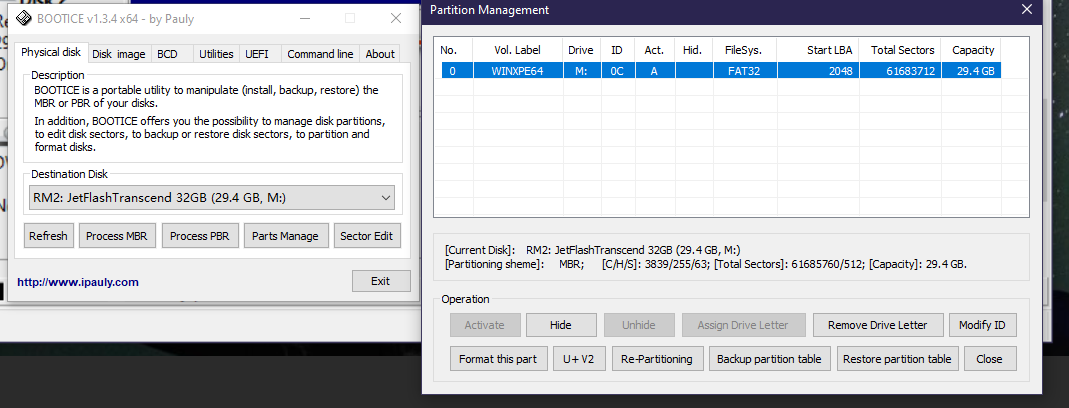The height and width of the screenshot is (408, 1069).
Task: Click the Re-Partitioning button
Action: (x=657, y=359)
